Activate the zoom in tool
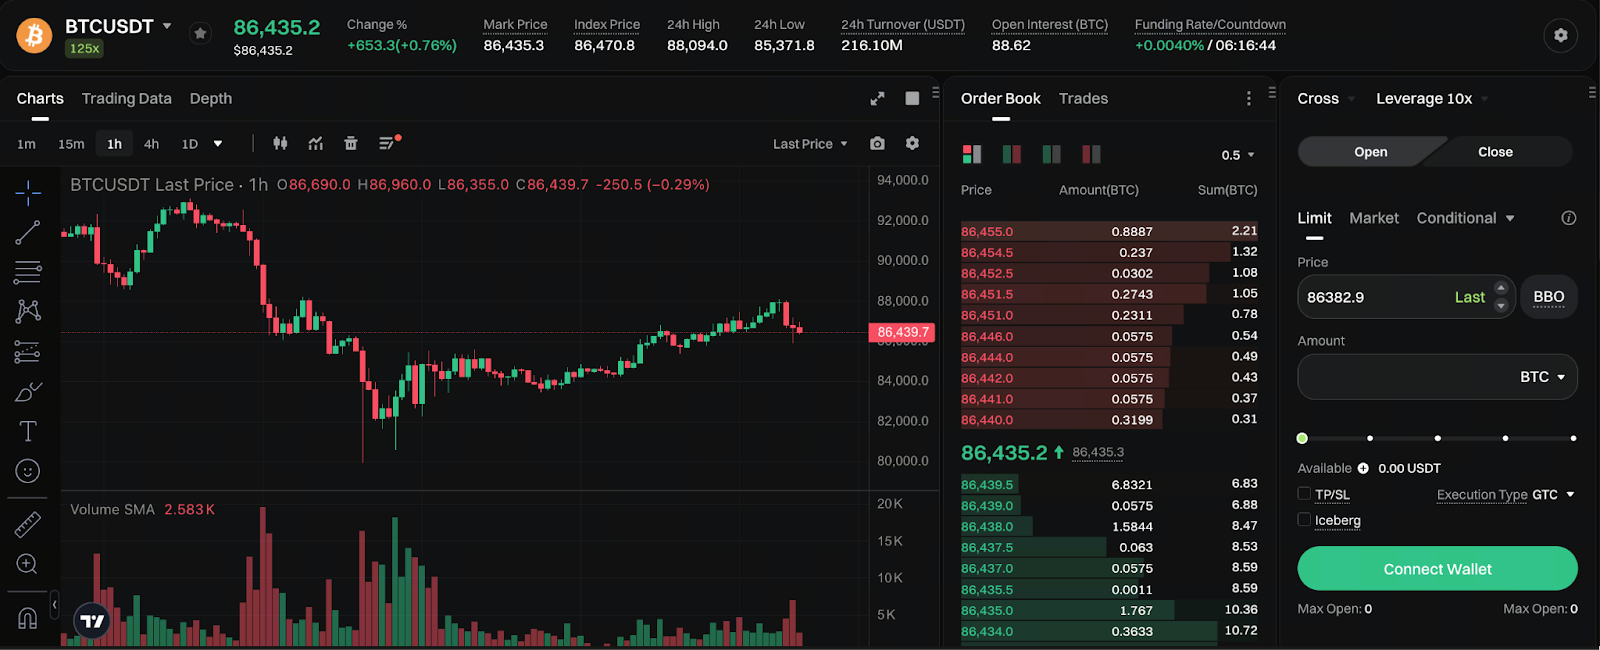This screenshot has height=650, width=1600. point(28,564)
